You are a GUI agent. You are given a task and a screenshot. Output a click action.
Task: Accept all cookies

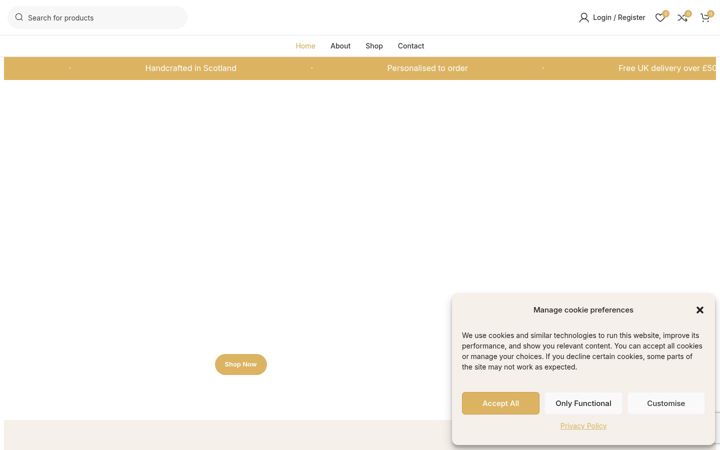pos(501,403)
